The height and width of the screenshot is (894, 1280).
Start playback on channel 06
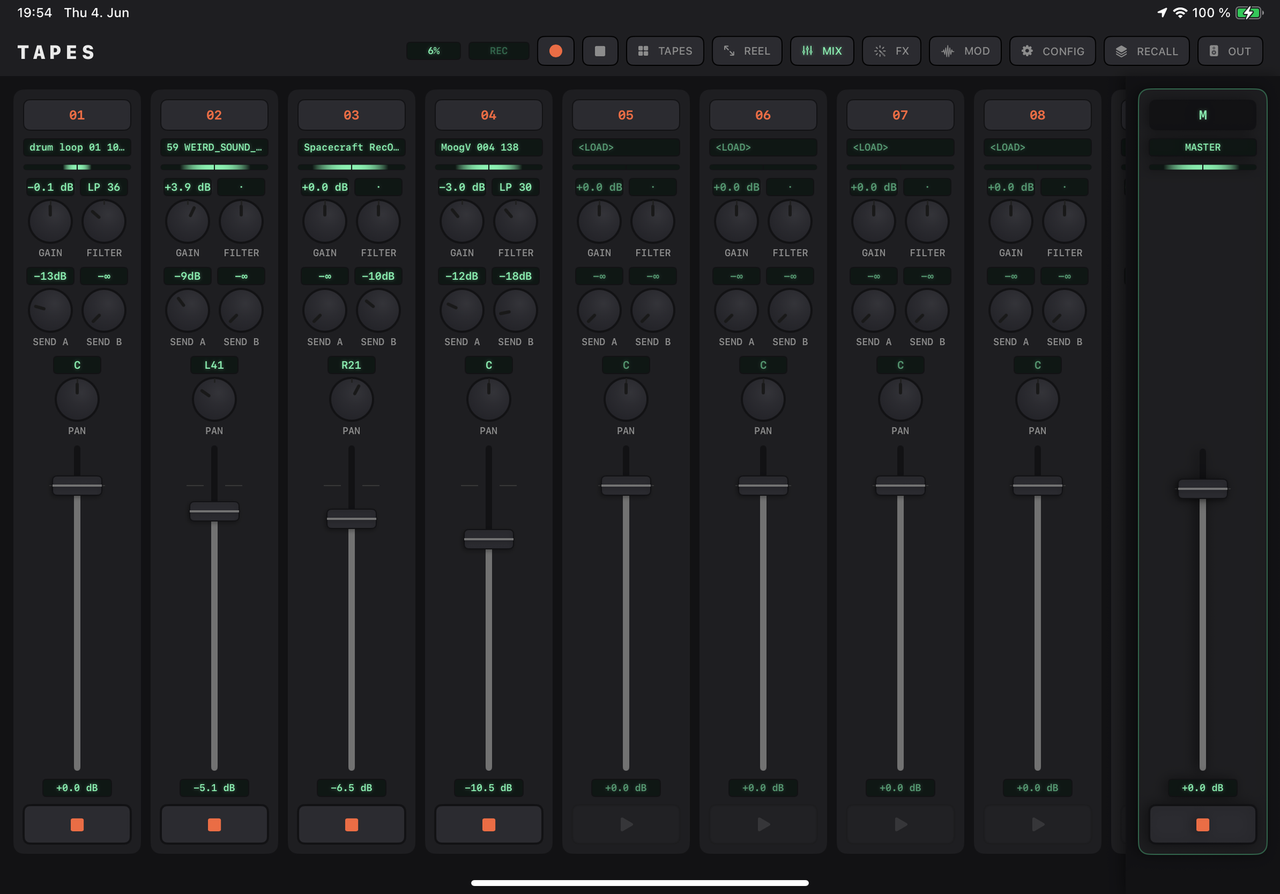point(763,825)
